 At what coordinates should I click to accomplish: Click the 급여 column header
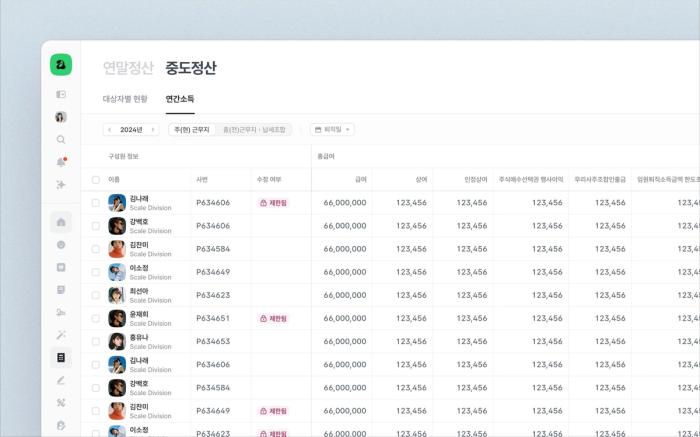[361, 179]
